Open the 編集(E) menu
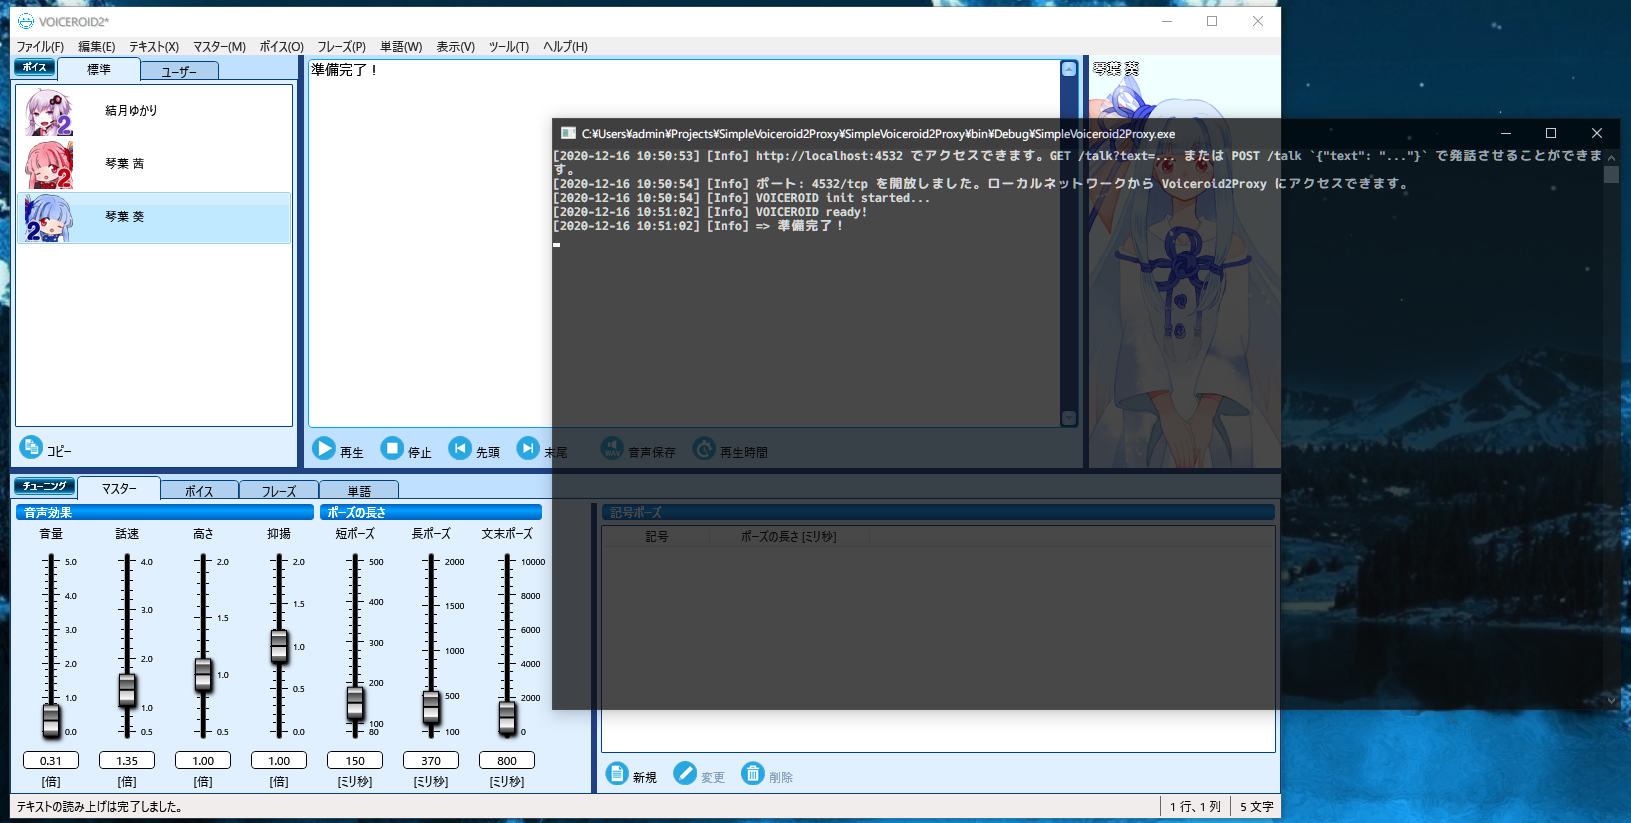Screen dimensions: 1631x823 pos(97,47)
